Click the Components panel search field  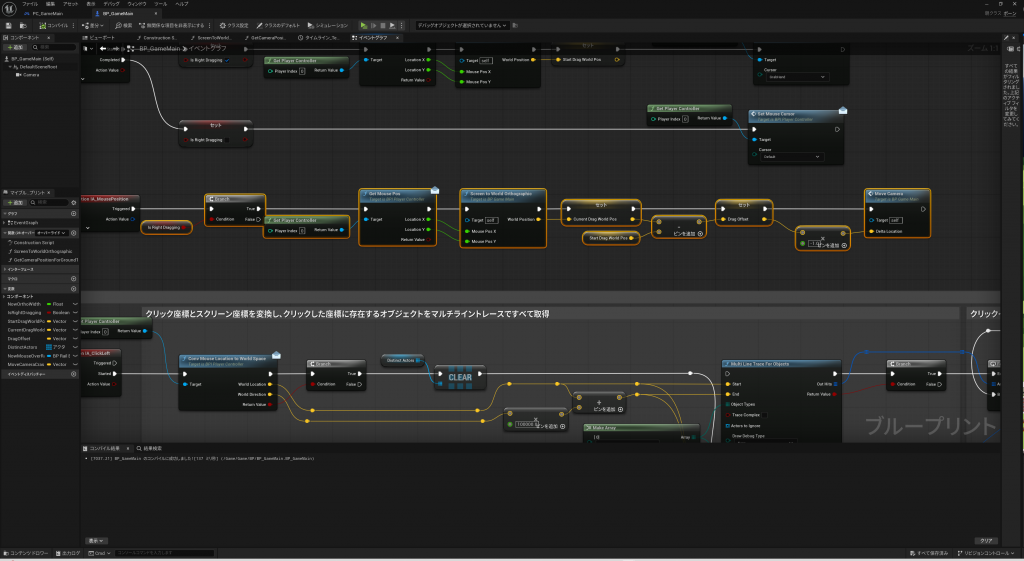[x=54, y=48]
